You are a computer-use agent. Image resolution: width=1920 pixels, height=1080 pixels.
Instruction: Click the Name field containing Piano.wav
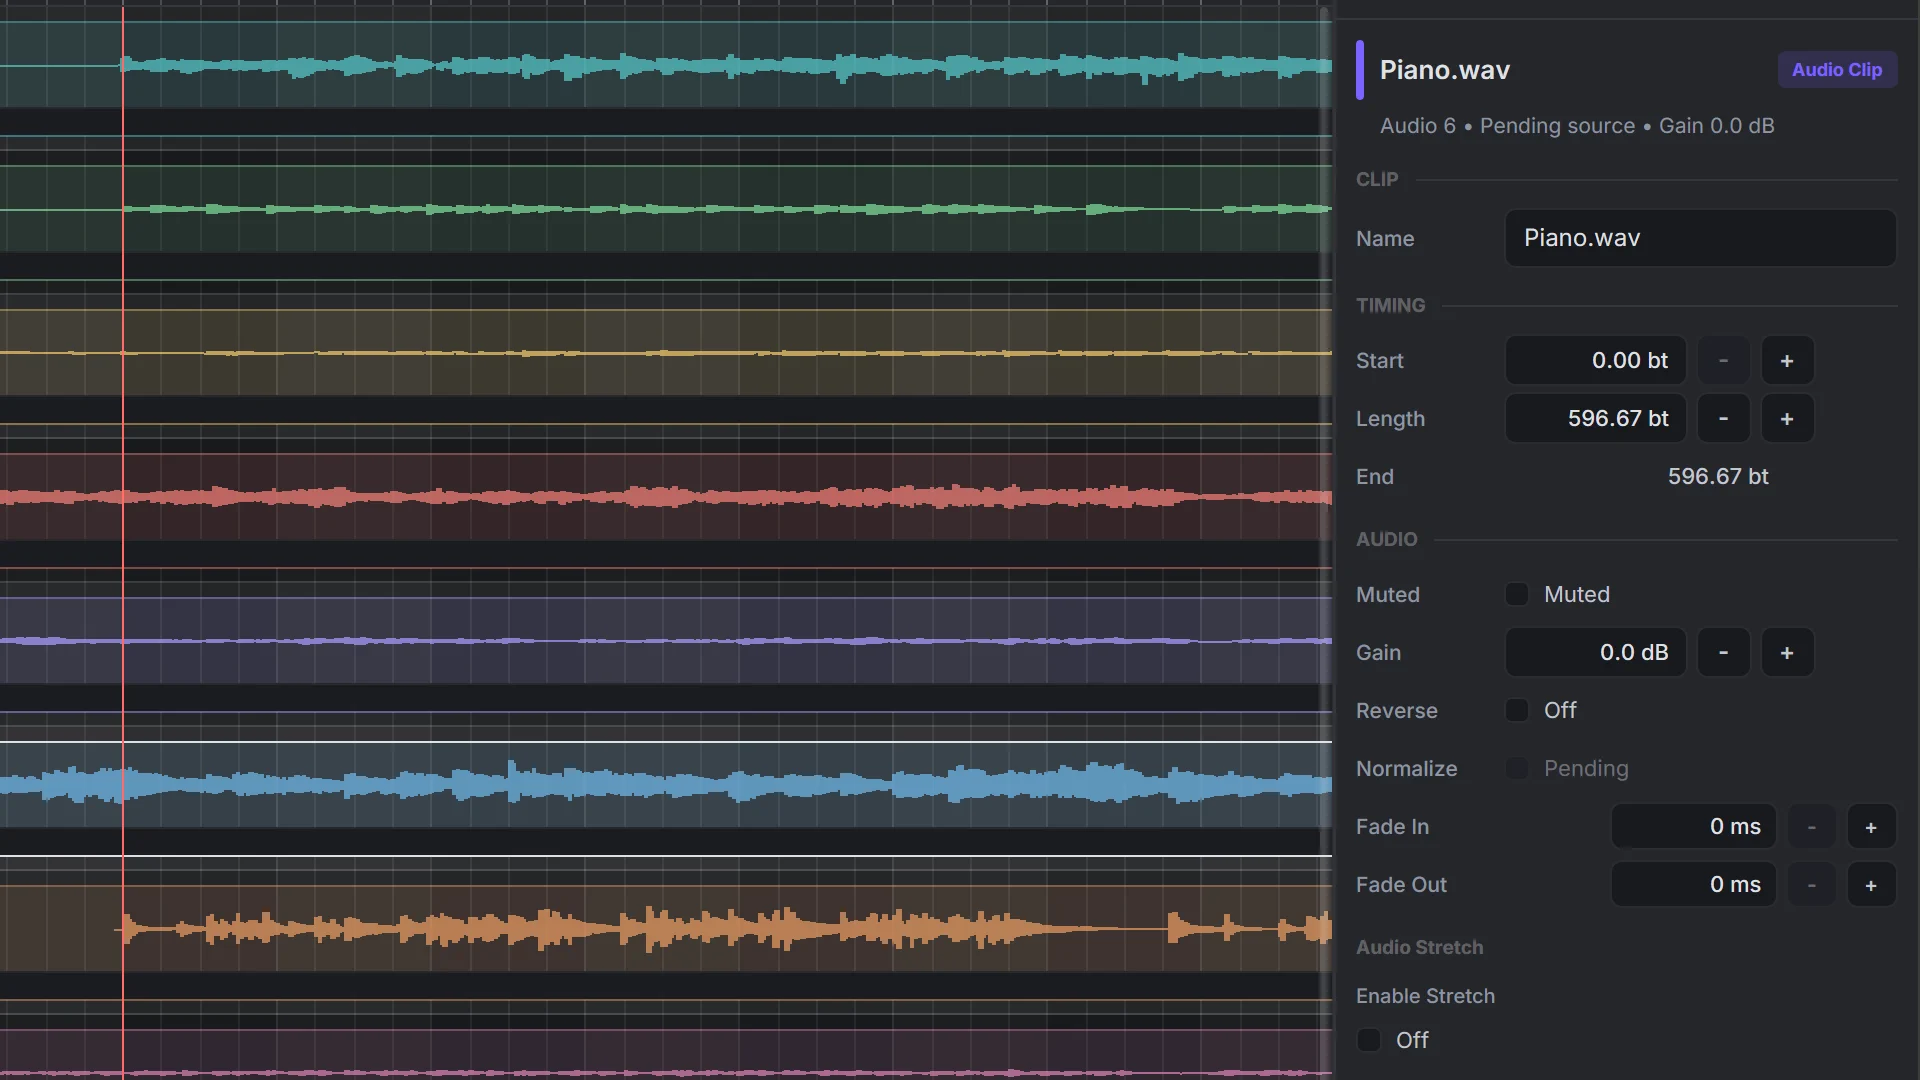(1700, 238)
